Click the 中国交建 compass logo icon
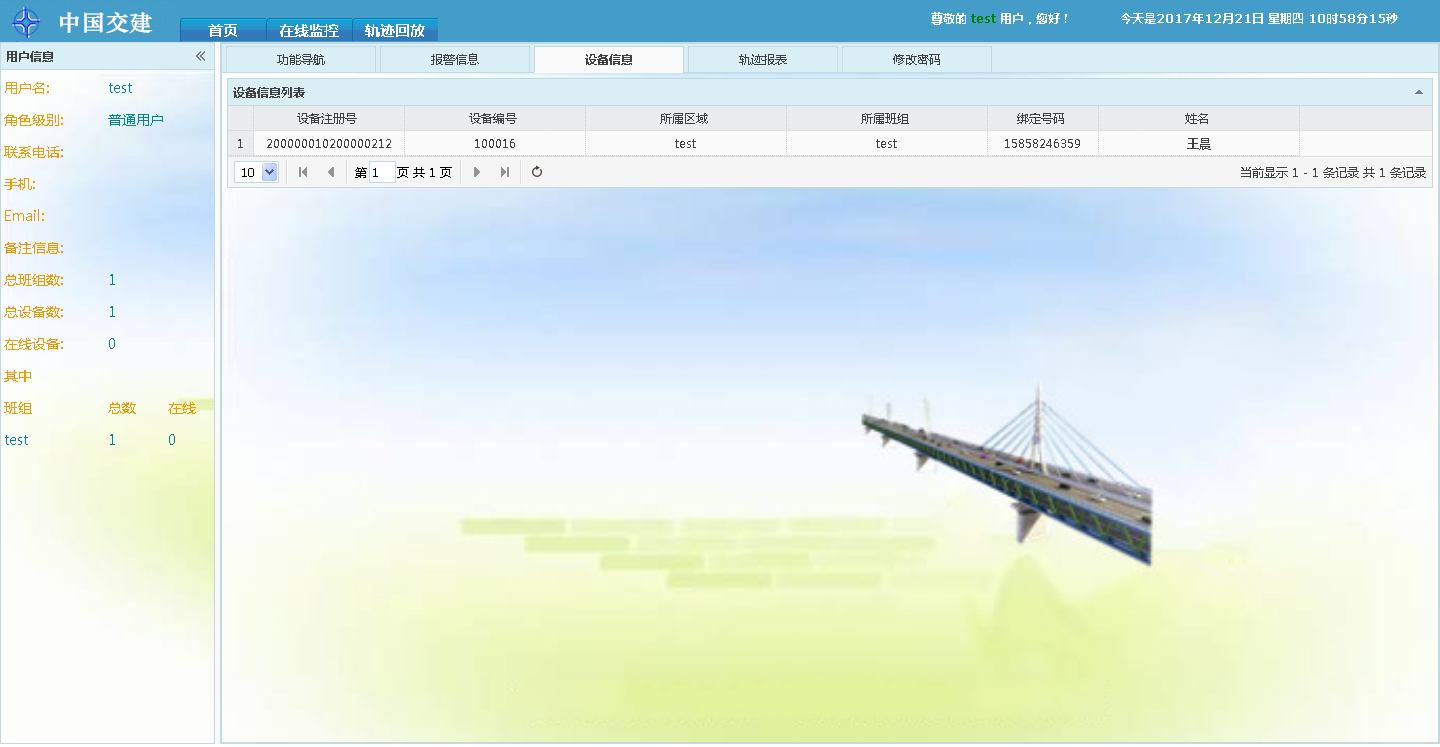This screenshot has height=747, width=1440. [x=26, y=22]
